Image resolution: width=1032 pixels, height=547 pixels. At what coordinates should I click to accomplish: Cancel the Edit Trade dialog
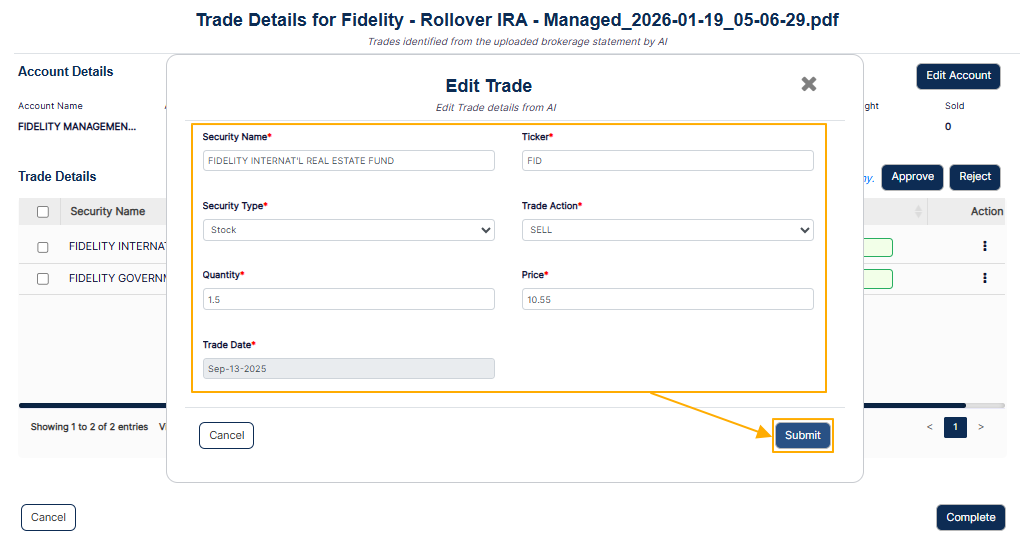[226, 435]
